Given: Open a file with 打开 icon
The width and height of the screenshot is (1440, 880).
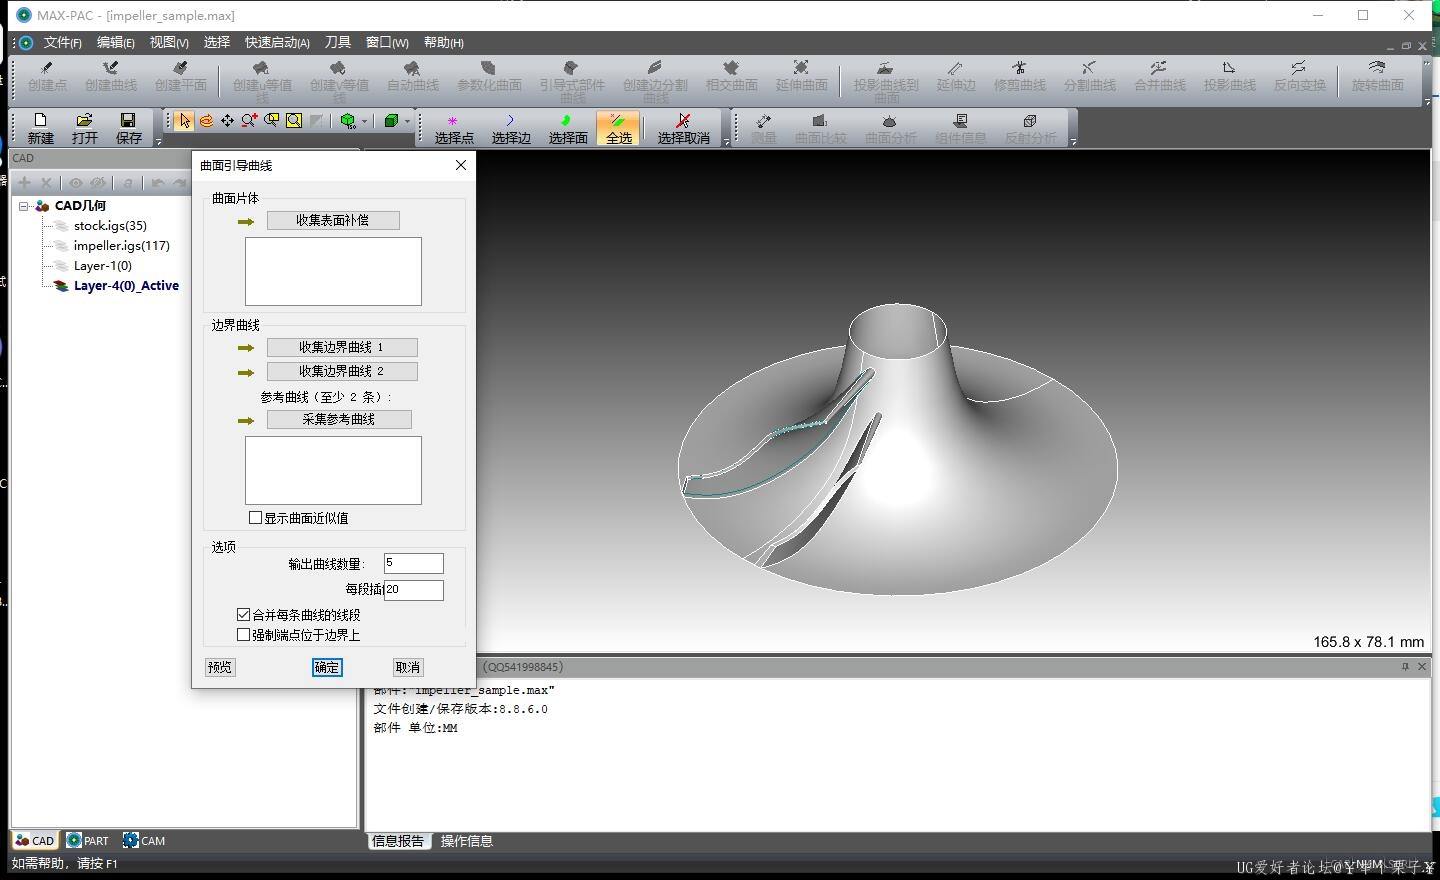Looking at the screenshot, I should point(85,120).
